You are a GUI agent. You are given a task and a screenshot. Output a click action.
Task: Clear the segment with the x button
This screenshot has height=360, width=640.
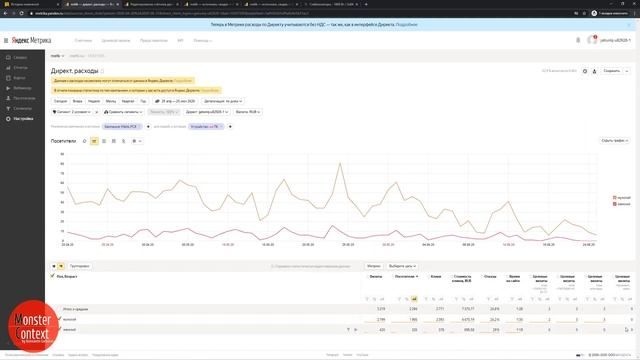click(x=96, y=112)
